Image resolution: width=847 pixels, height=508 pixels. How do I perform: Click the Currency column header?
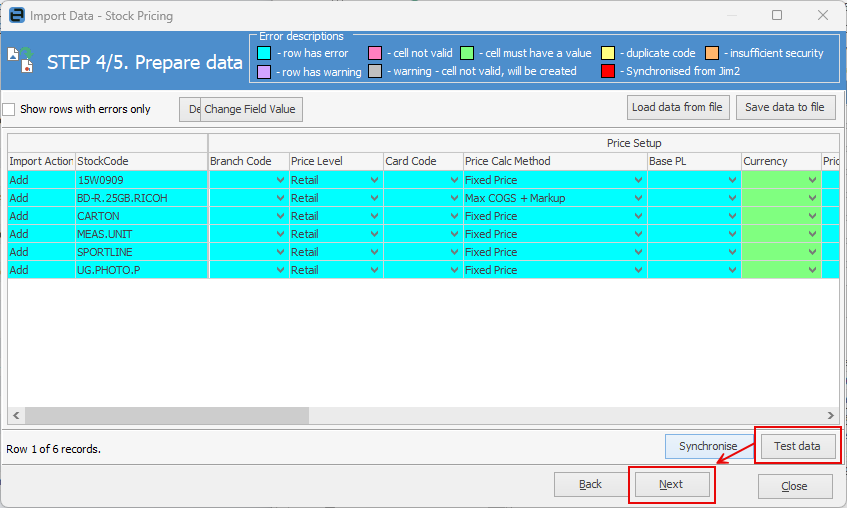pyautogui.click(x=781, y=161)
